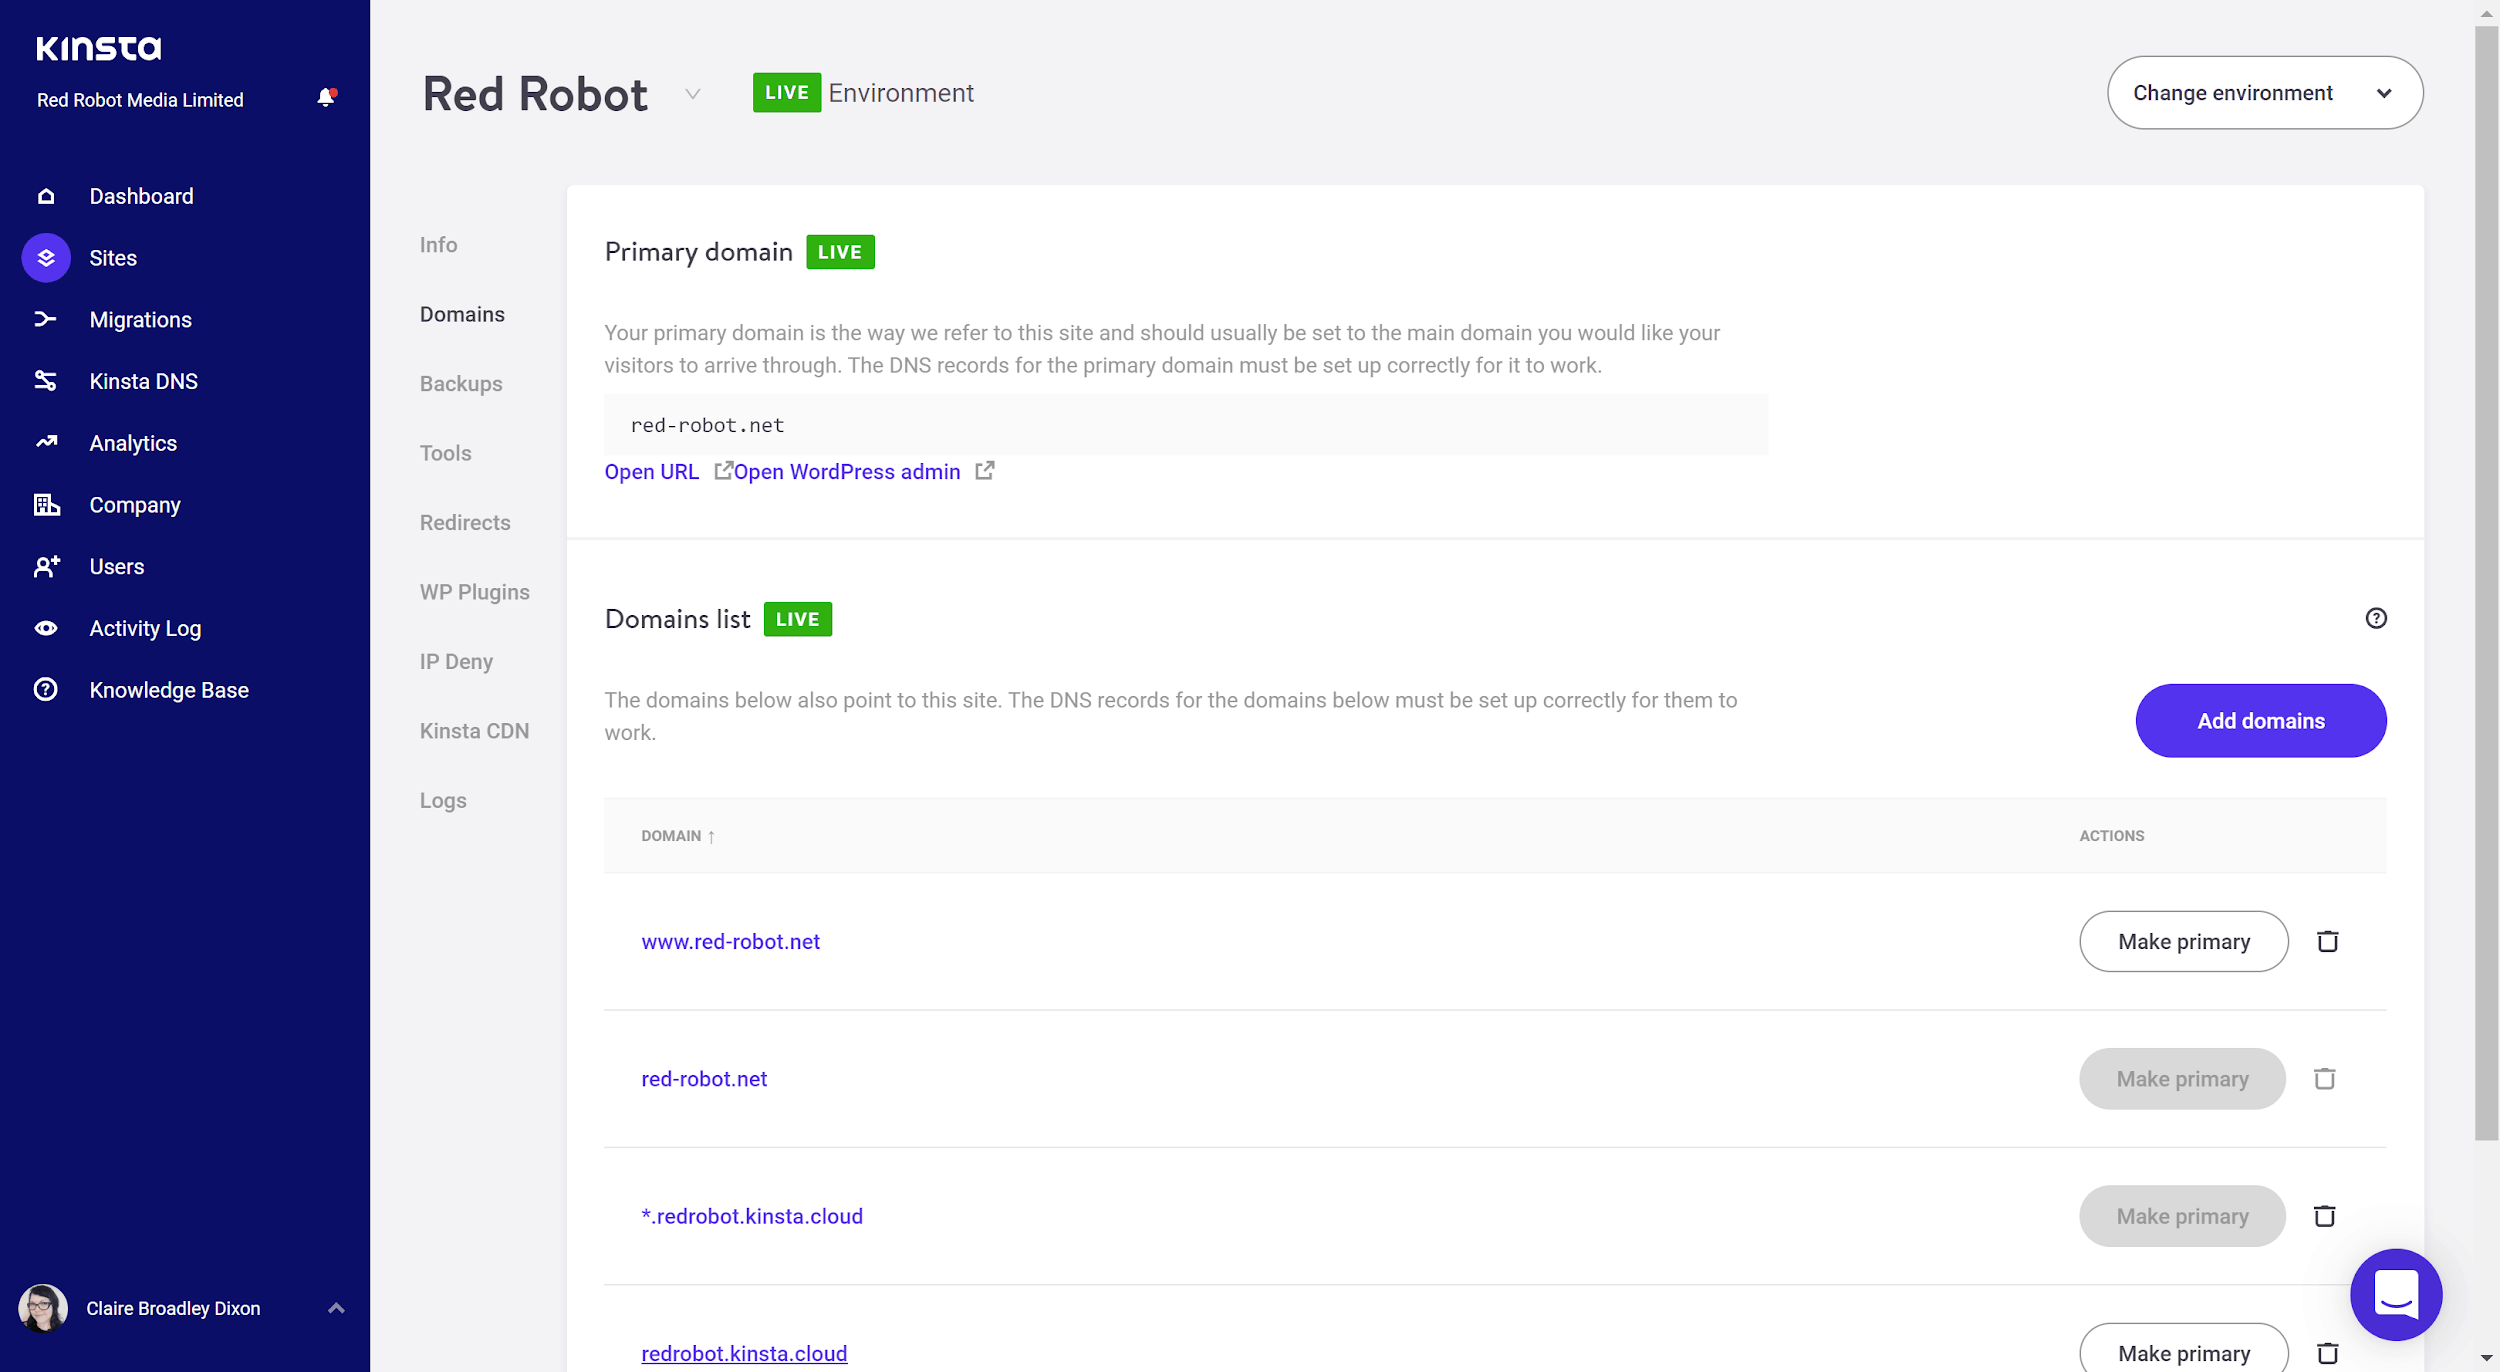Viewport: 2500px width, 1372px height.
Task: Click the Analytics trend icon
Action: click(46, 442)
